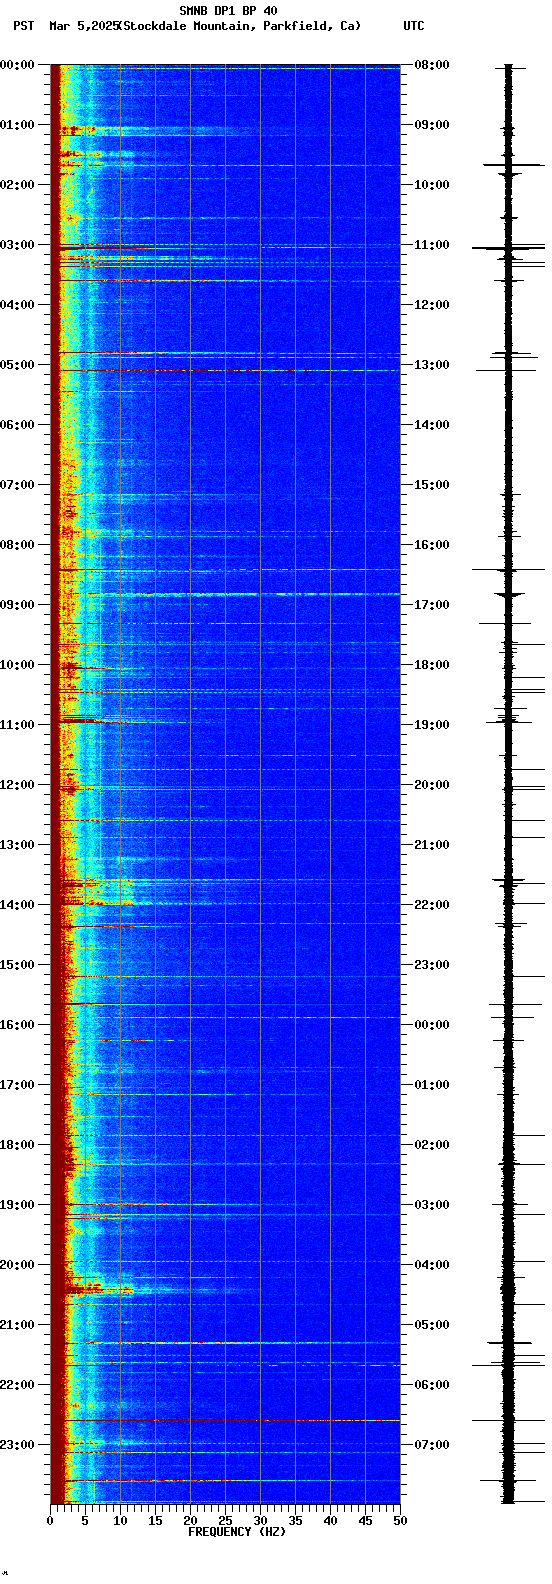
Task: Click the 'FREQUENCY (HZ)' axis label
Action: click(x=237, y=1532)
